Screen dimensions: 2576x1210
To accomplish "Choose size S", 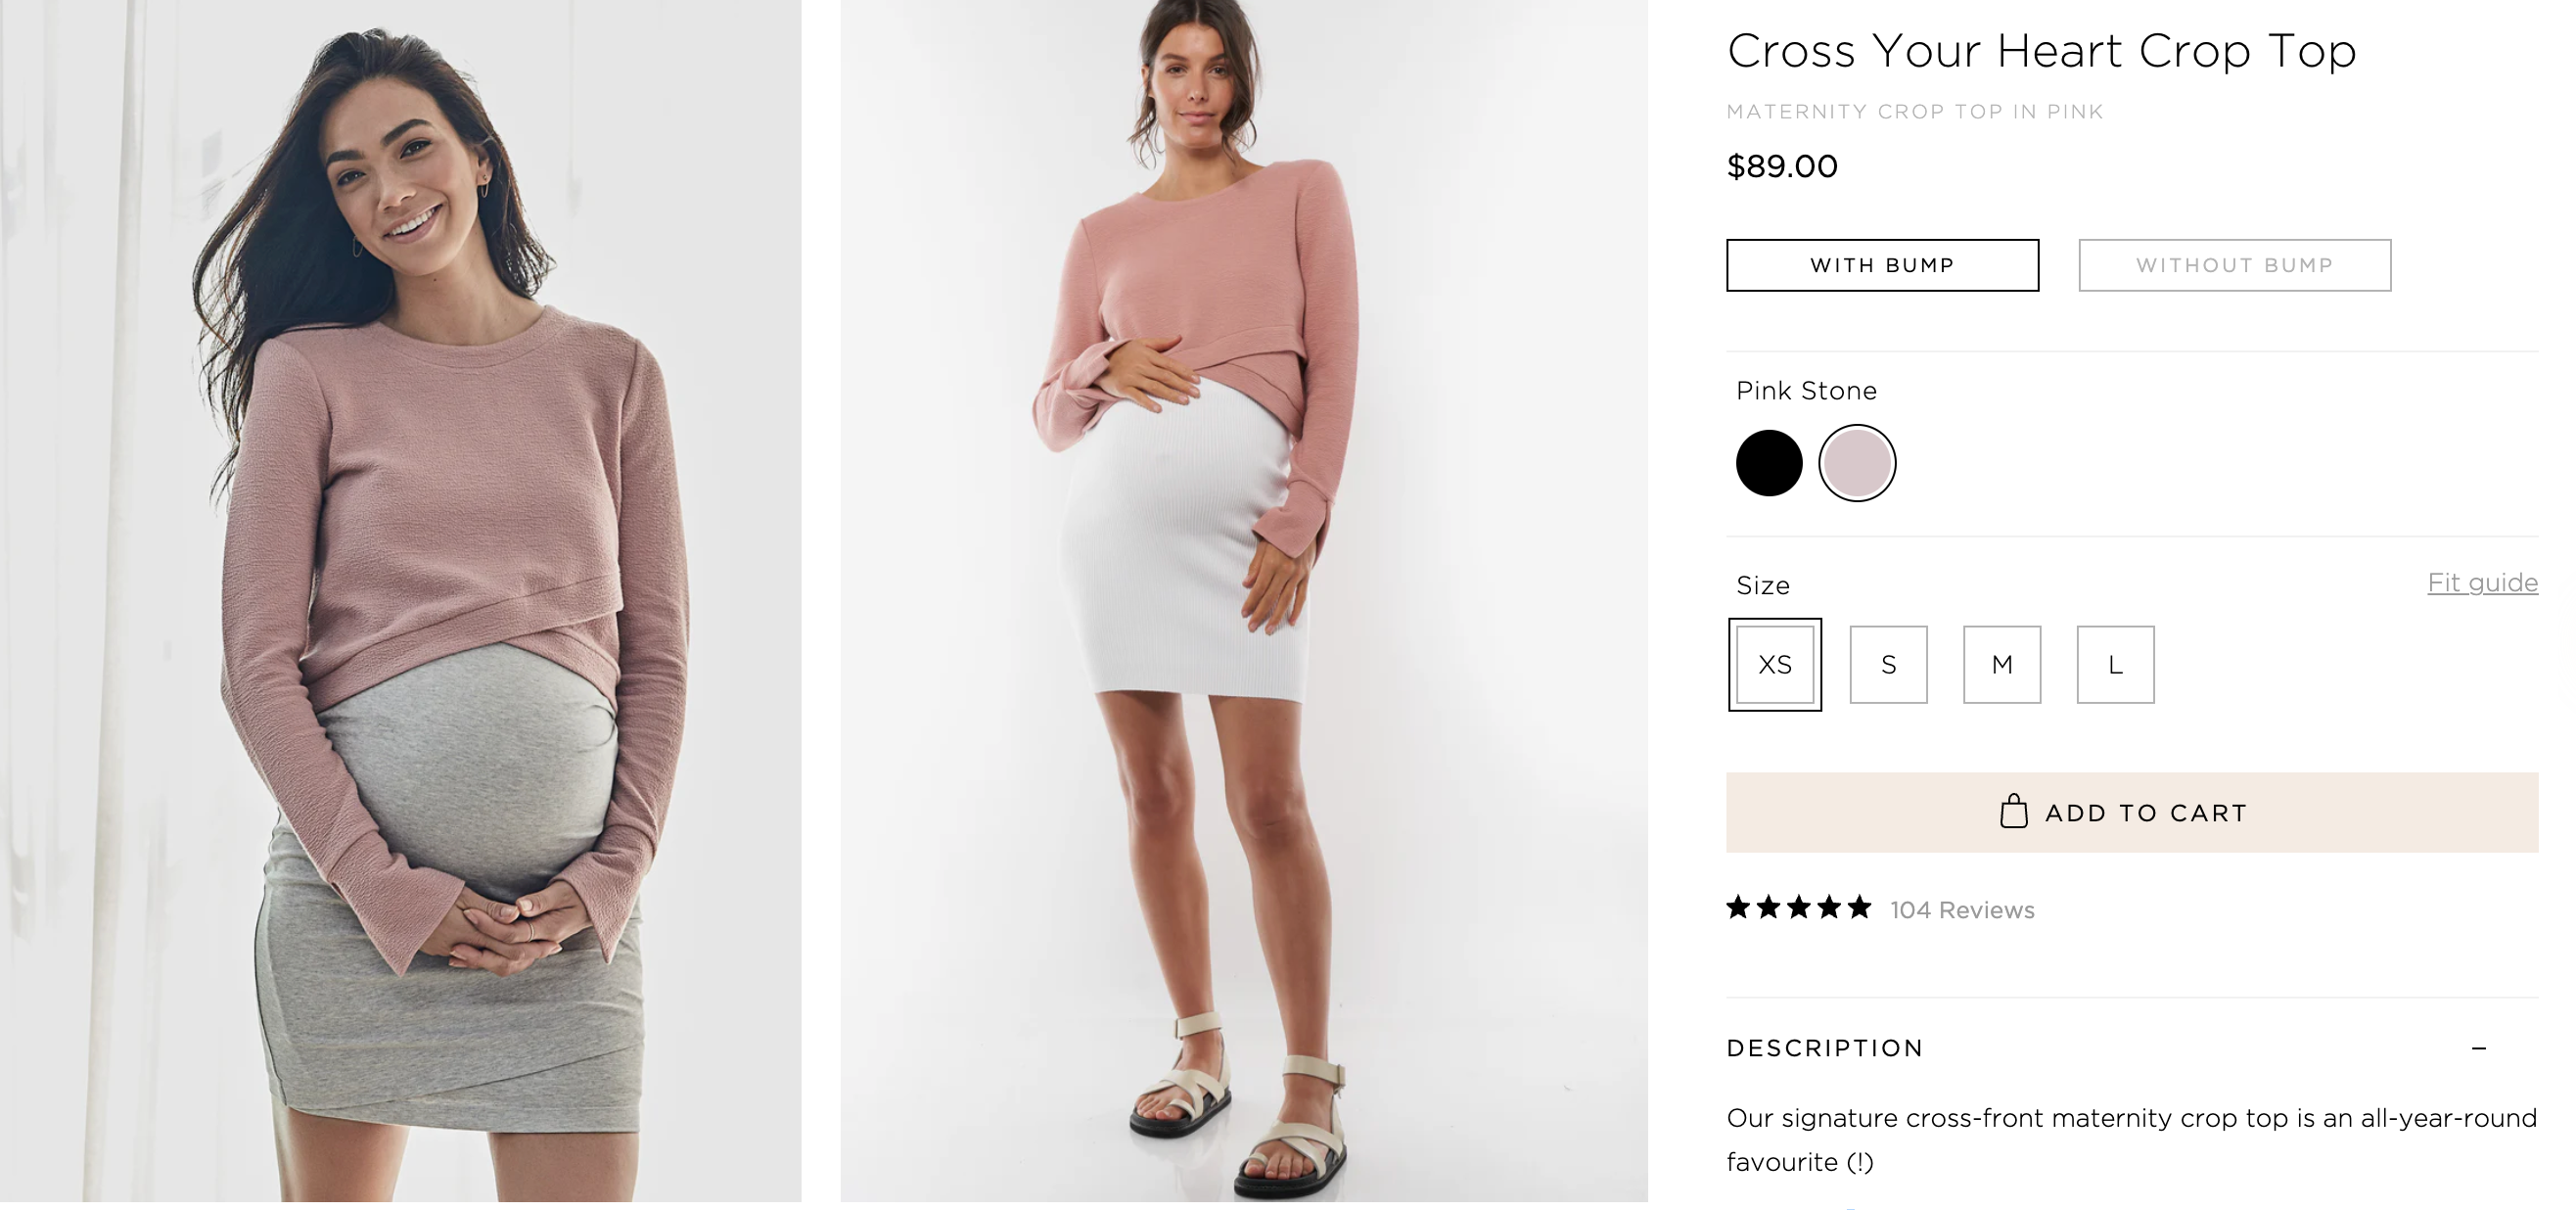I will pyautogui.click(x=1888, y=665).
